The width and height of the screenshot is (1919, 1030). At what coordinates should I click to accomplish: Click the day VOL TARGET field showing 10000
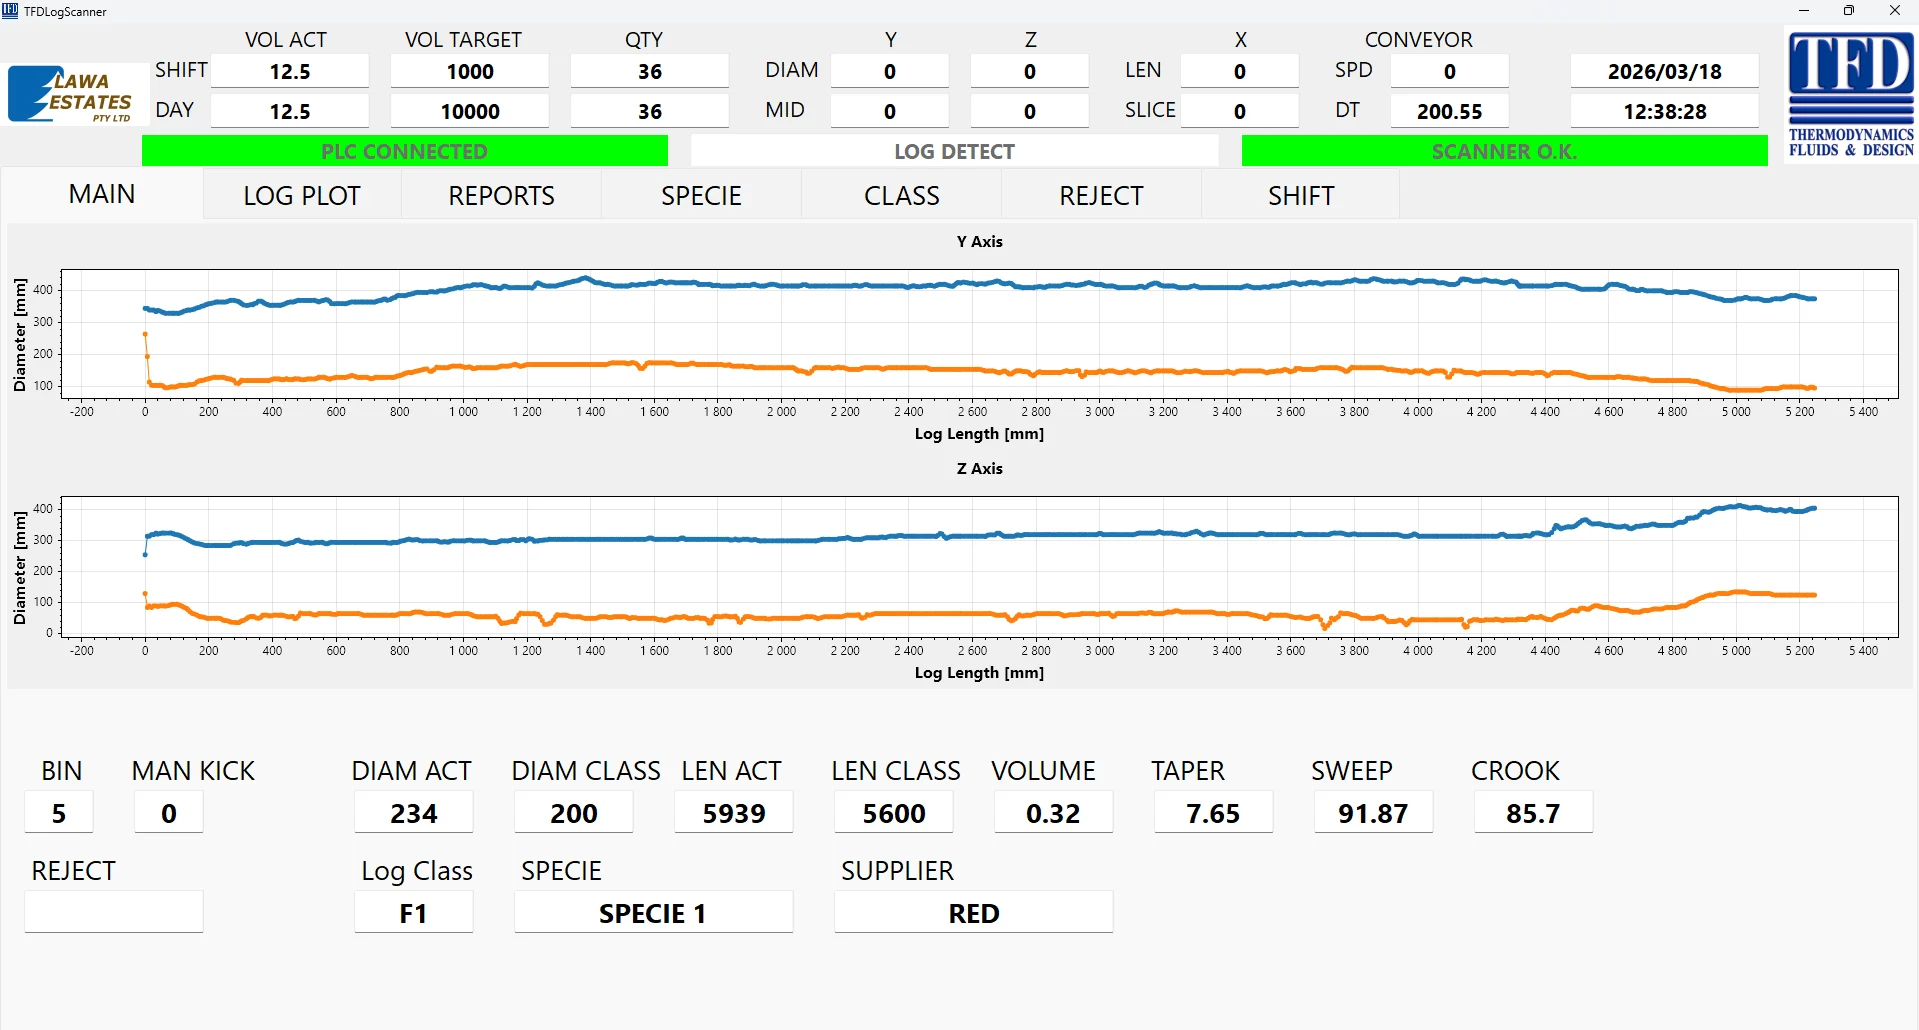(469, 112)
